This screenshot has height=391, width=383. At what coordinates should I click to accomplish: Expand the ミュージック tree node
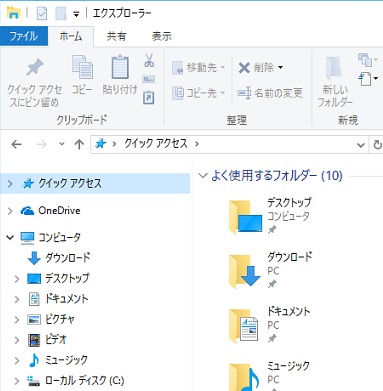17,360
